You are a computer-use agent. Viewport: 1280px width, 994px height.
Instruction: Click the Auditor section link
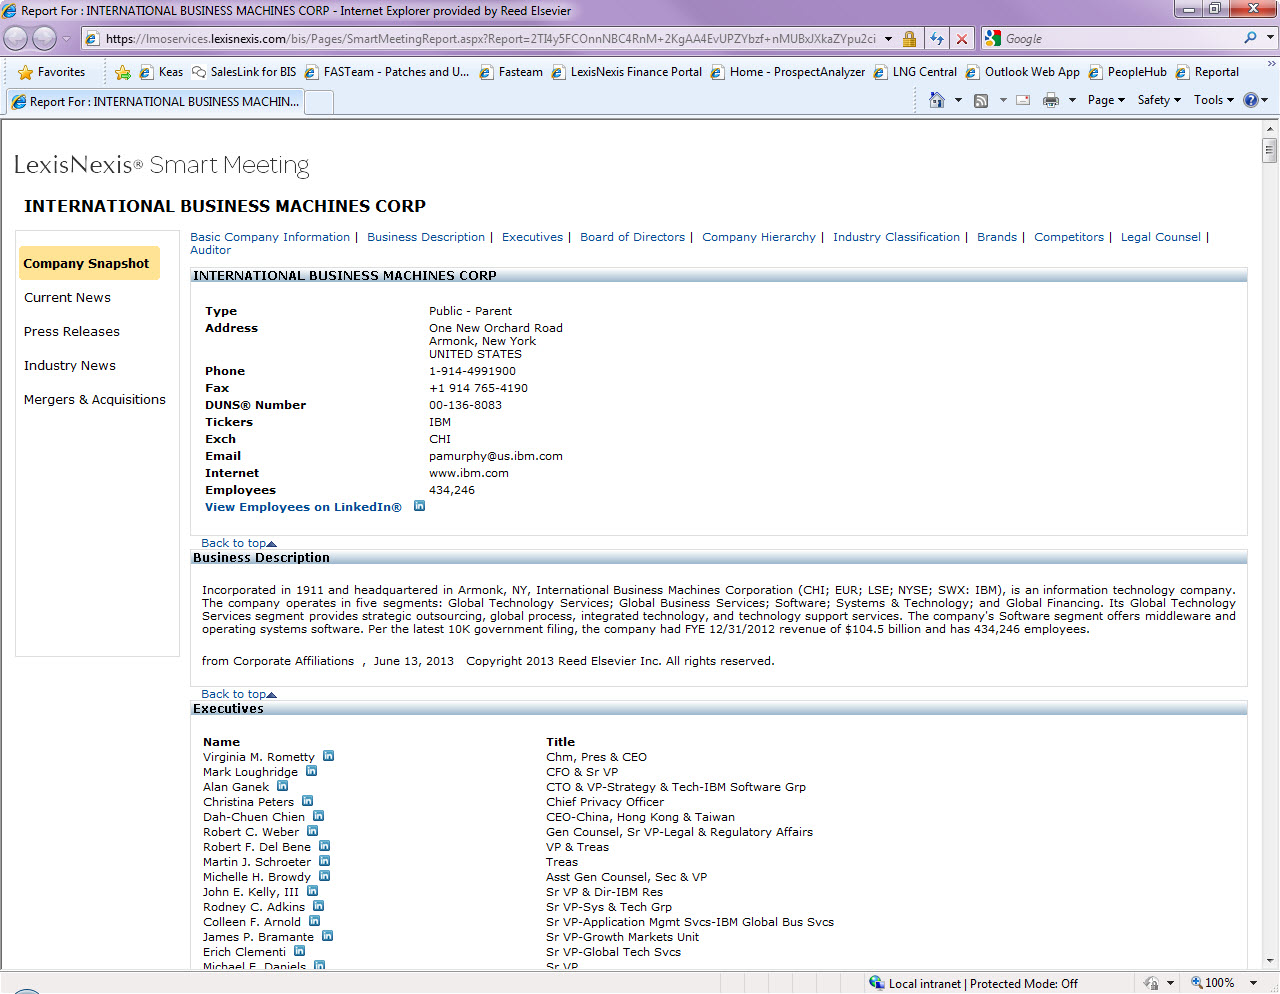210,250
